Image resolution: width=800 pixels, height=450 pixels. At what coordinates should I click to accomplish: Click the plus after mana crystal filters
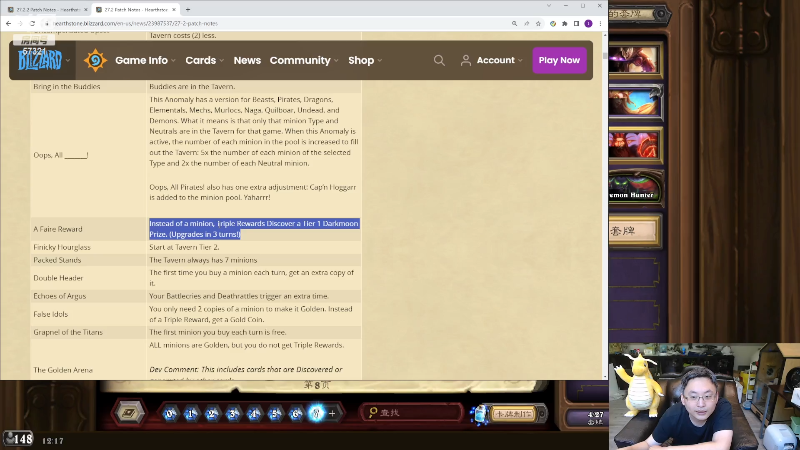tap(333, 413)
